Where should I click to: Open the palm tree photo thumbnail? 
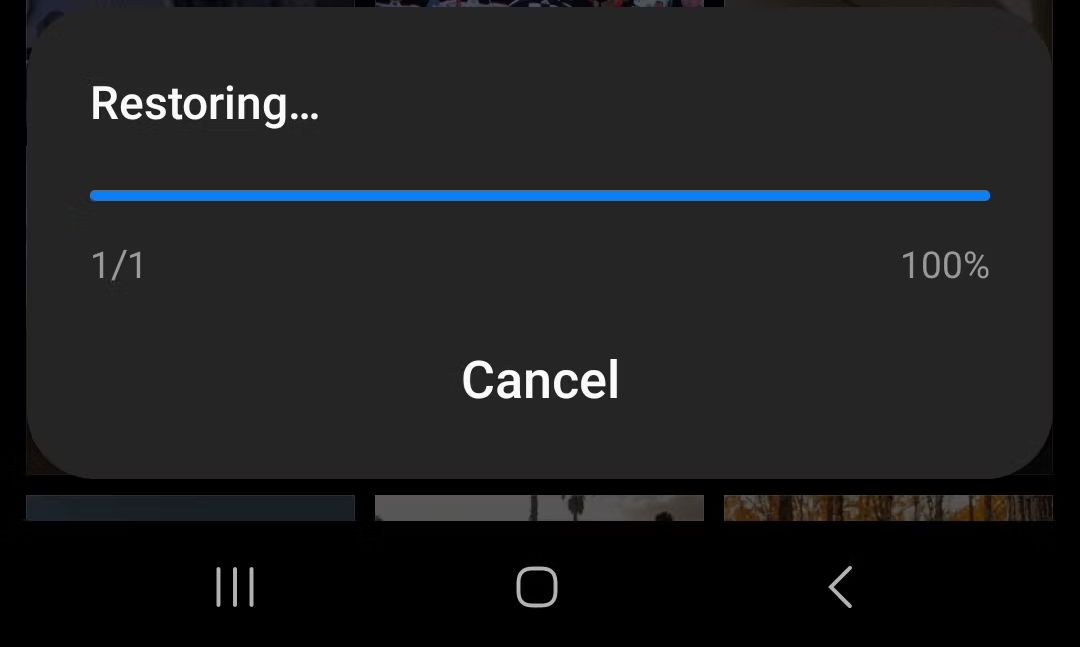[x=539, y=507]
